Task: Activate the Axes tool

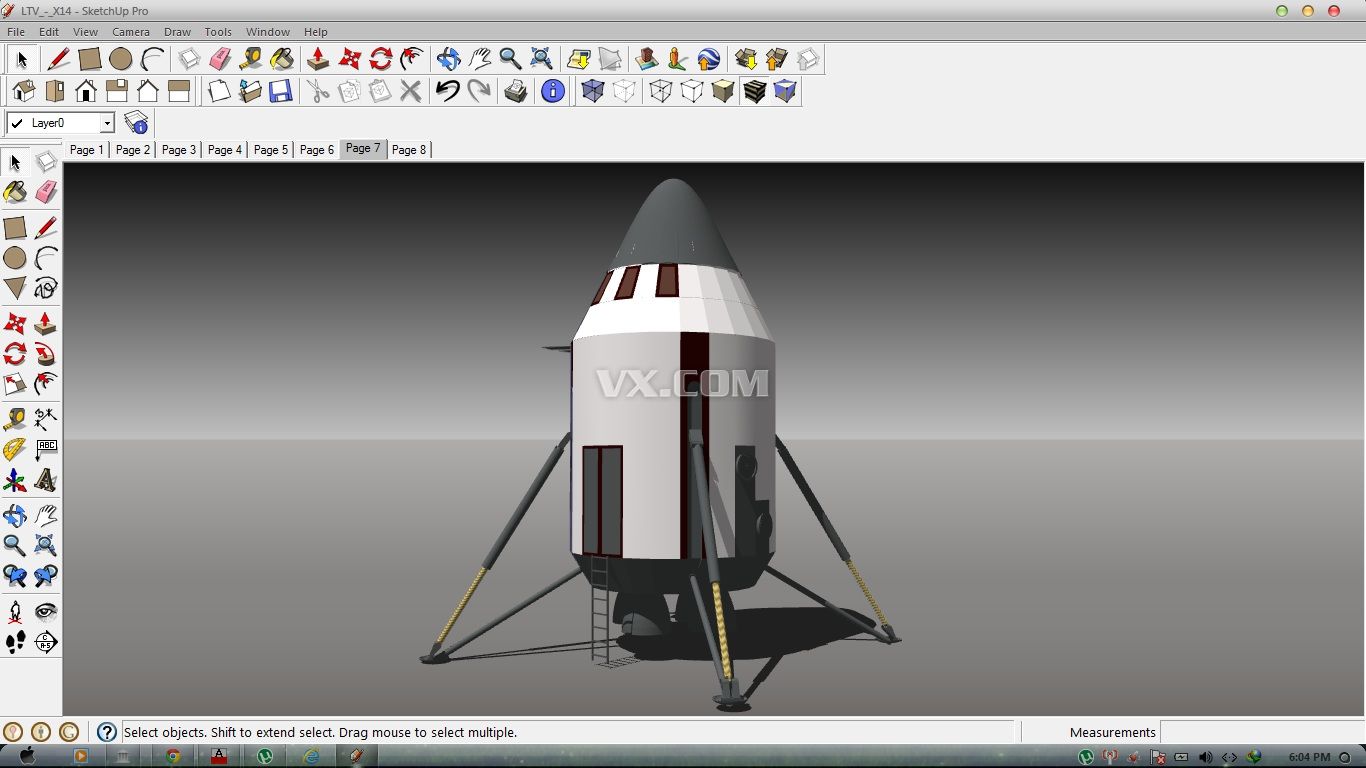Action: pyautogui.click(x=15, y=481)
